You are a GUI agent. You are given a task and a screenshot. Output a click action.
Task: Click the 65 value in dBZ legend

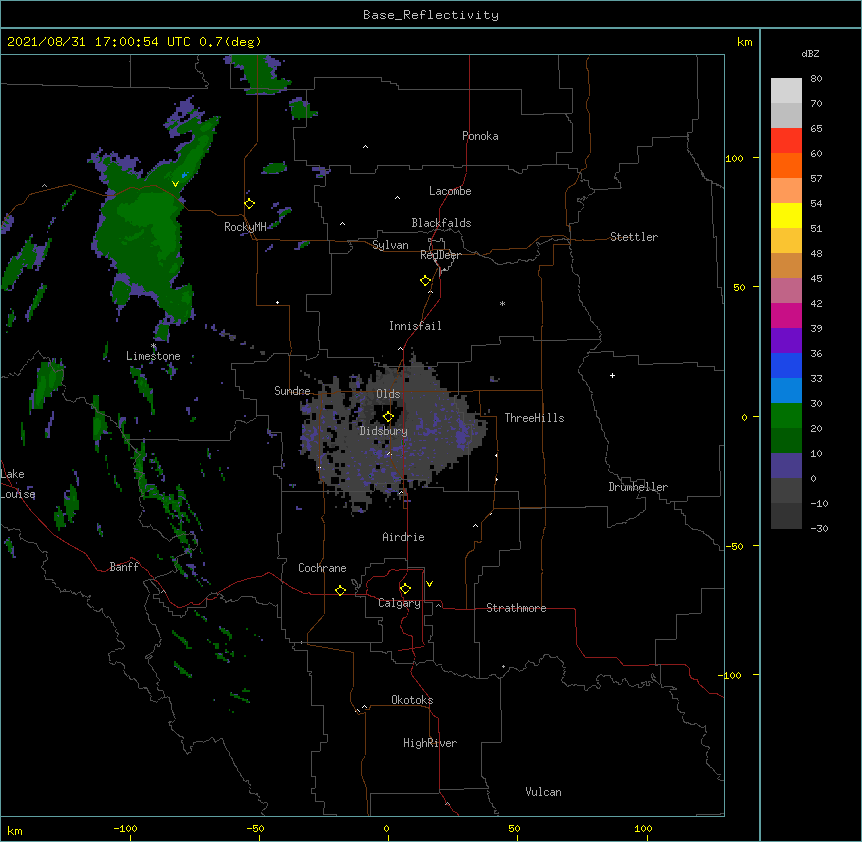[816, 129]
